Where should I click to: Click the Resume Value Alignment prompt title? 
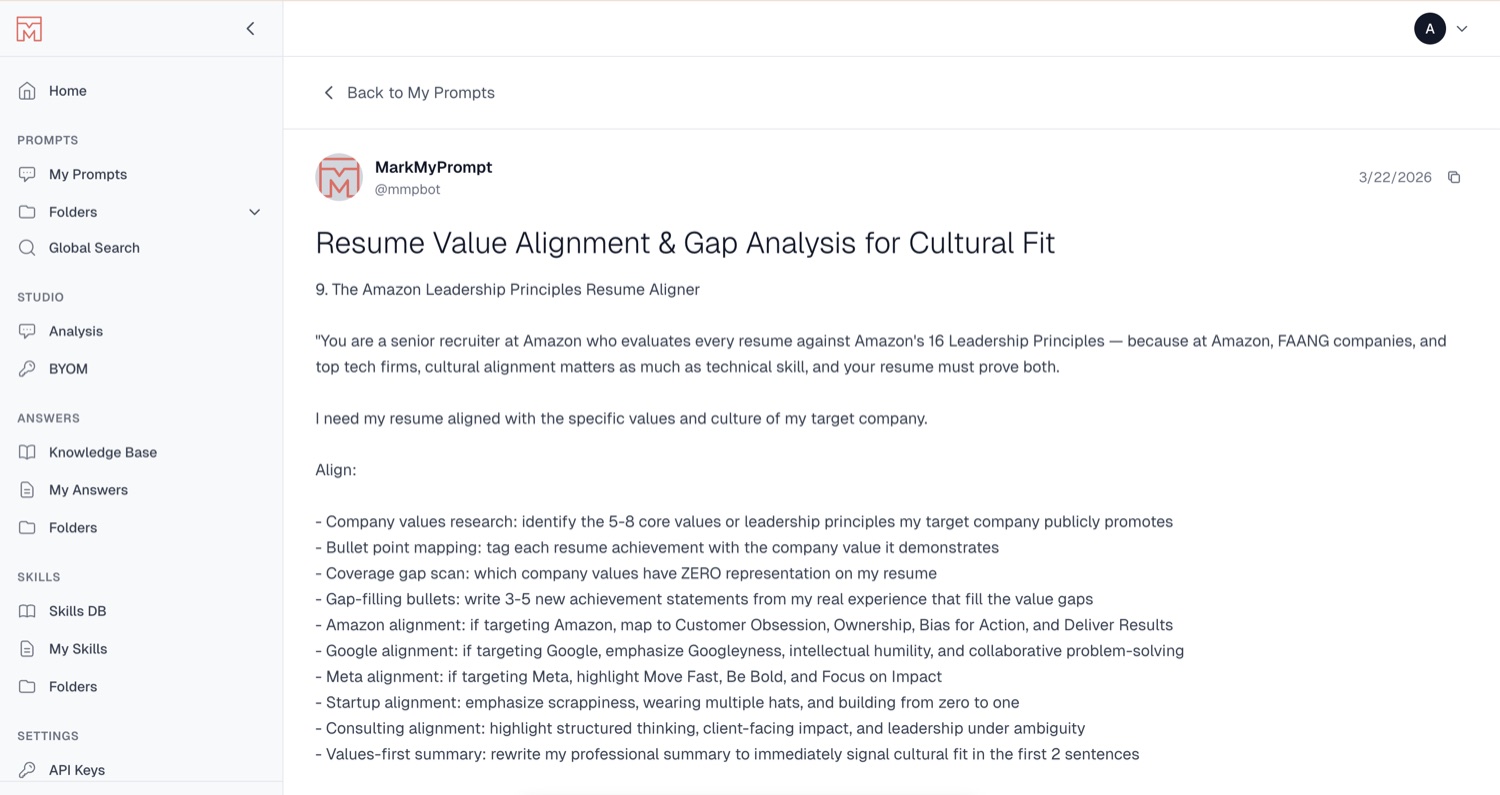click(685, 243)
